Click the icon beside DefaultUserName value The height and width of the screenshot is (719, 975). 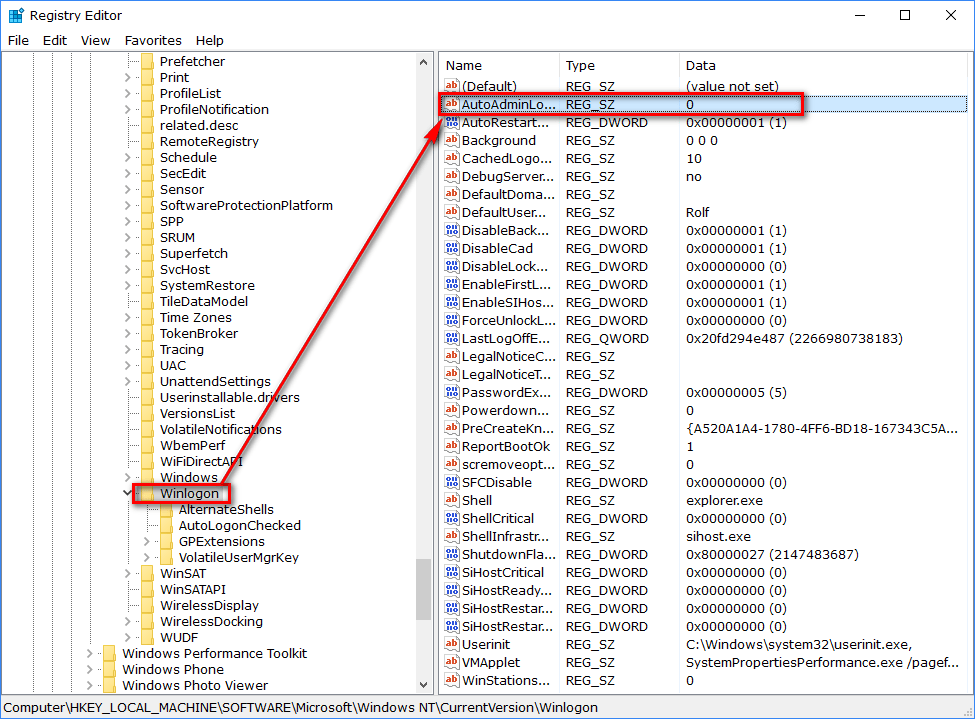coord(452,212)
